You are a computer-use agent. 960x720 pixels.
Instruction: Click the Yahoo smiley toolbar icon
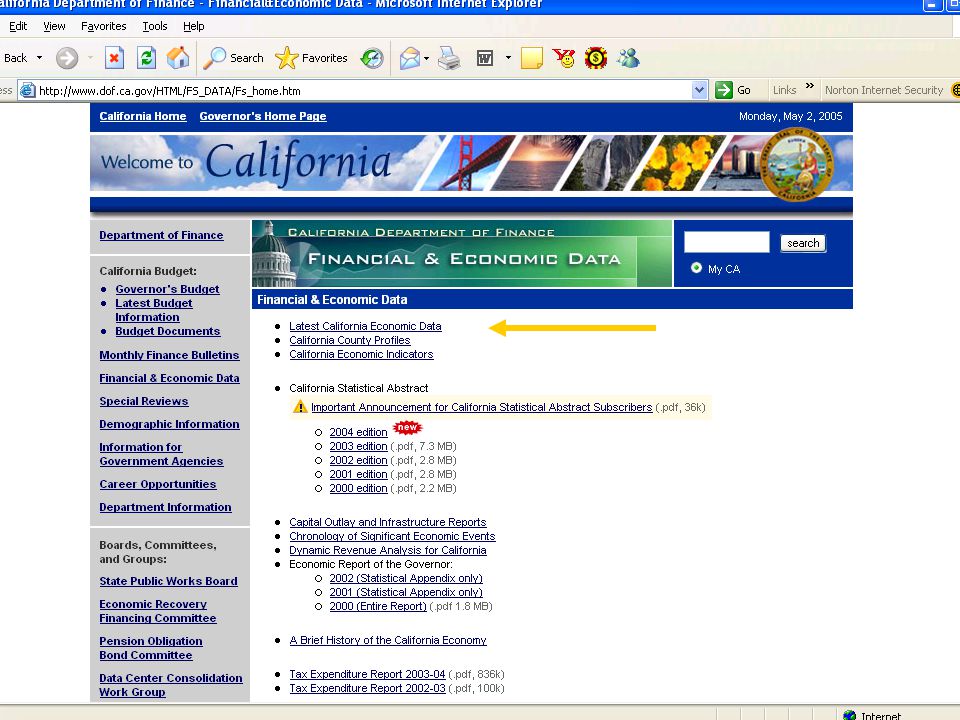click(x=563, y=58)
